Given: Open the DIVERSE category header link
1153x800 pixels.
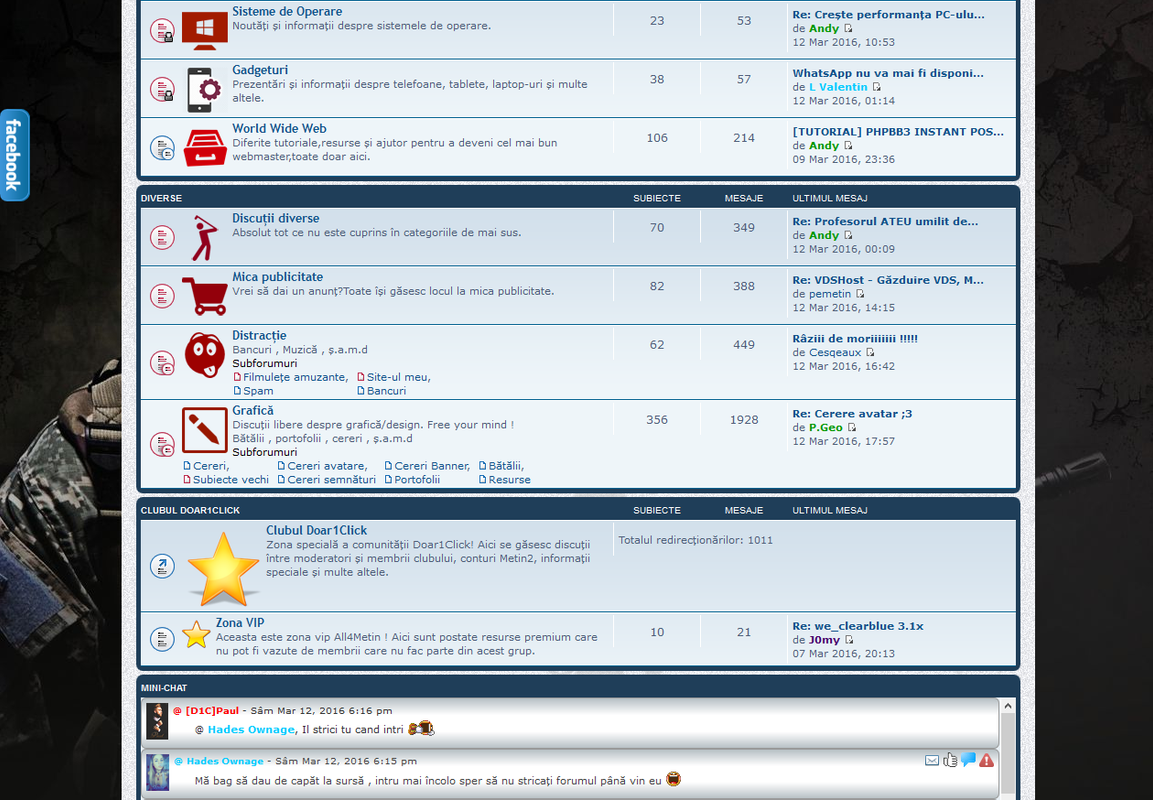Looking at the screenshot, I should (161, 199).
